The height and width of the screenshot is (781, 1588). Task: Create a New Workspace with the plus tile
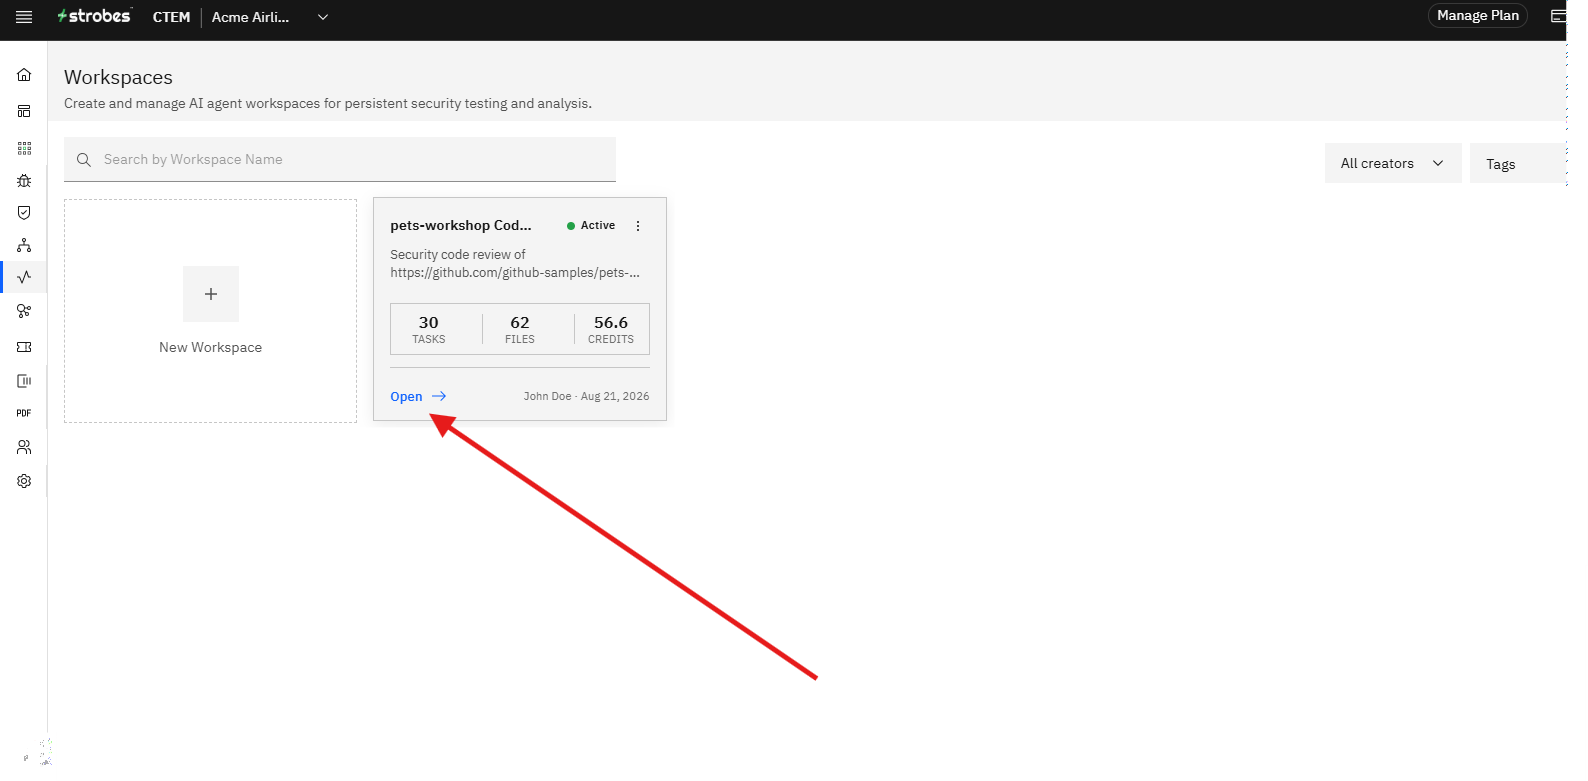[x=210, y=311]
